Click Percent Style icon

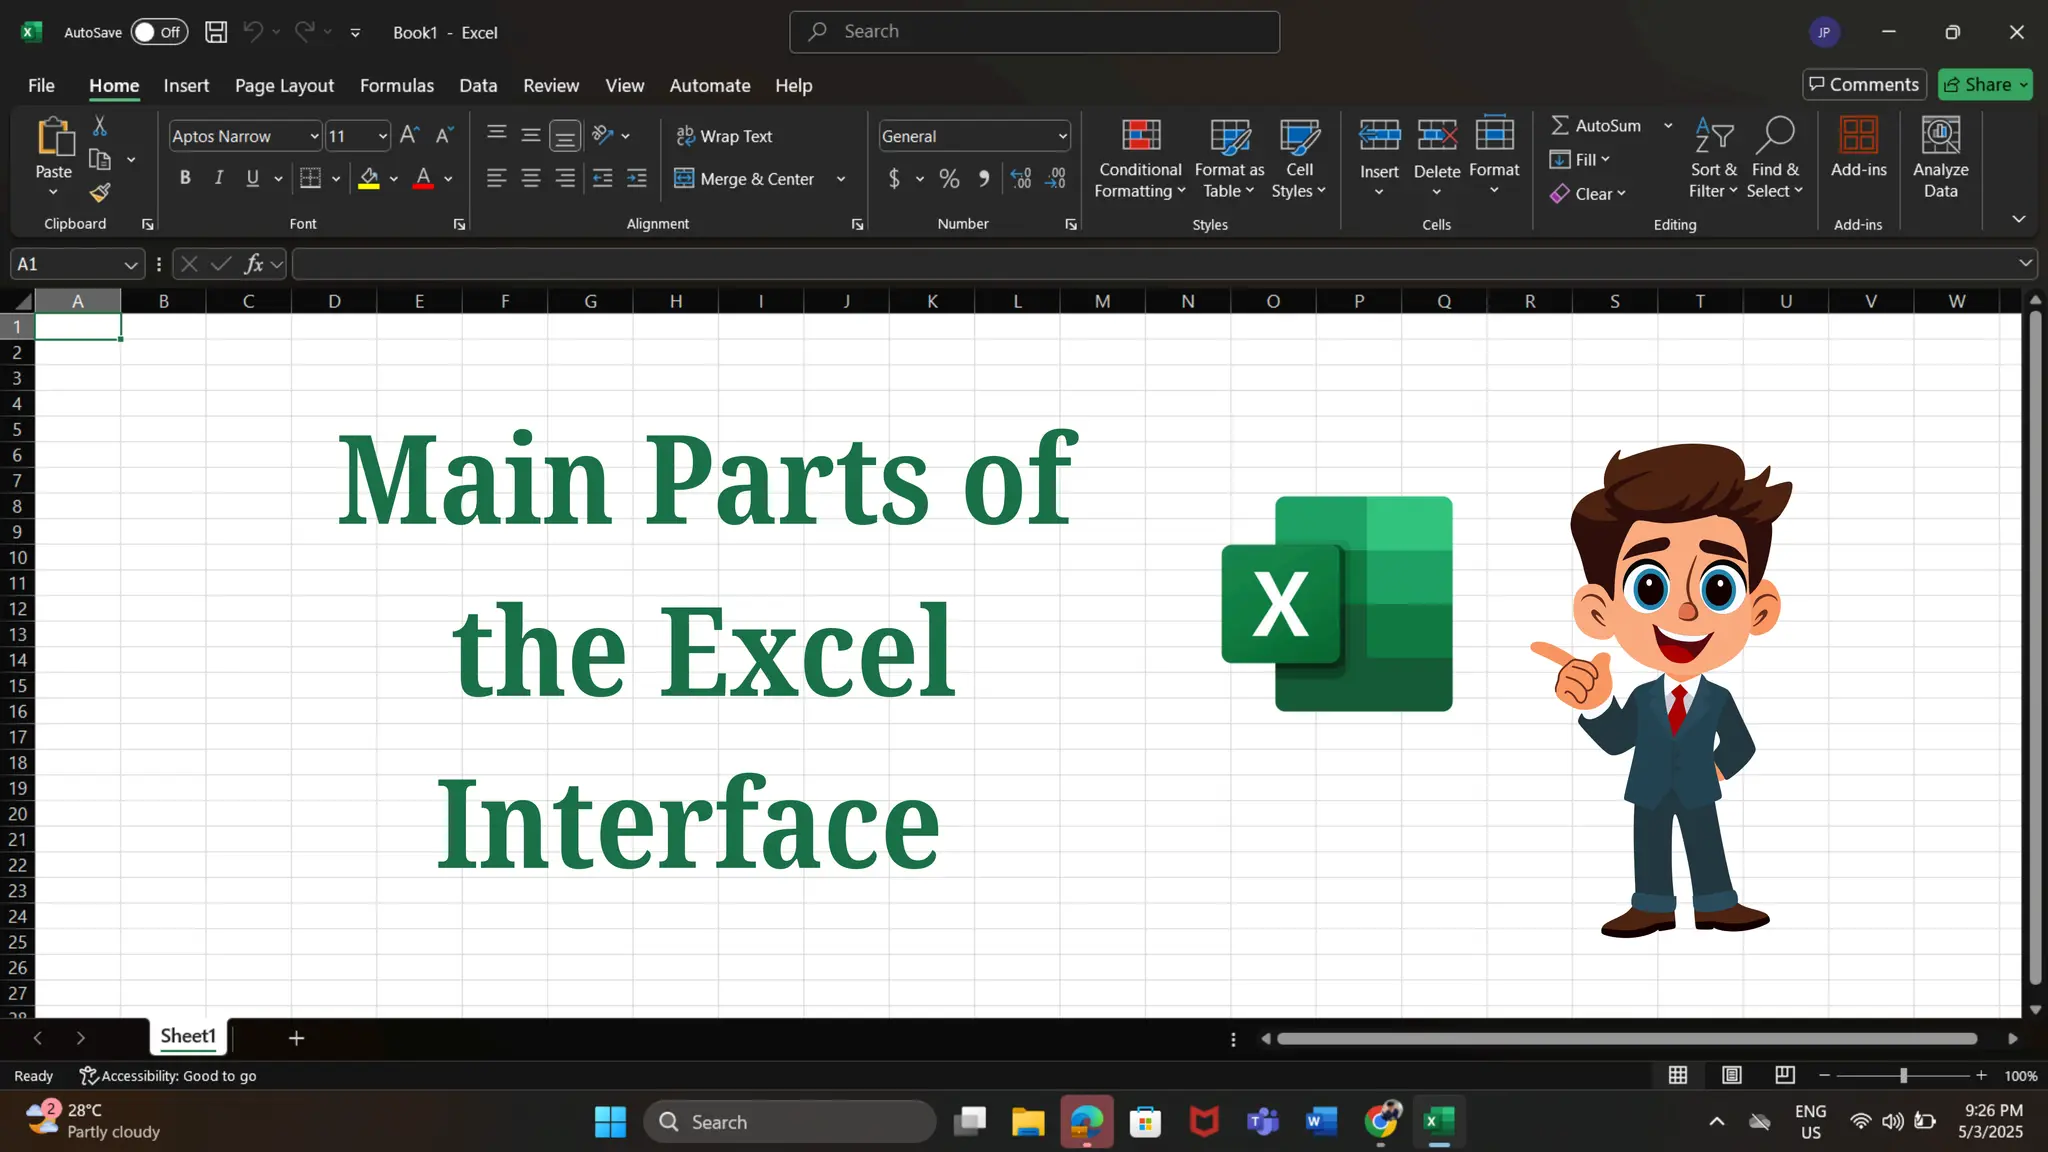pos(949,178)
